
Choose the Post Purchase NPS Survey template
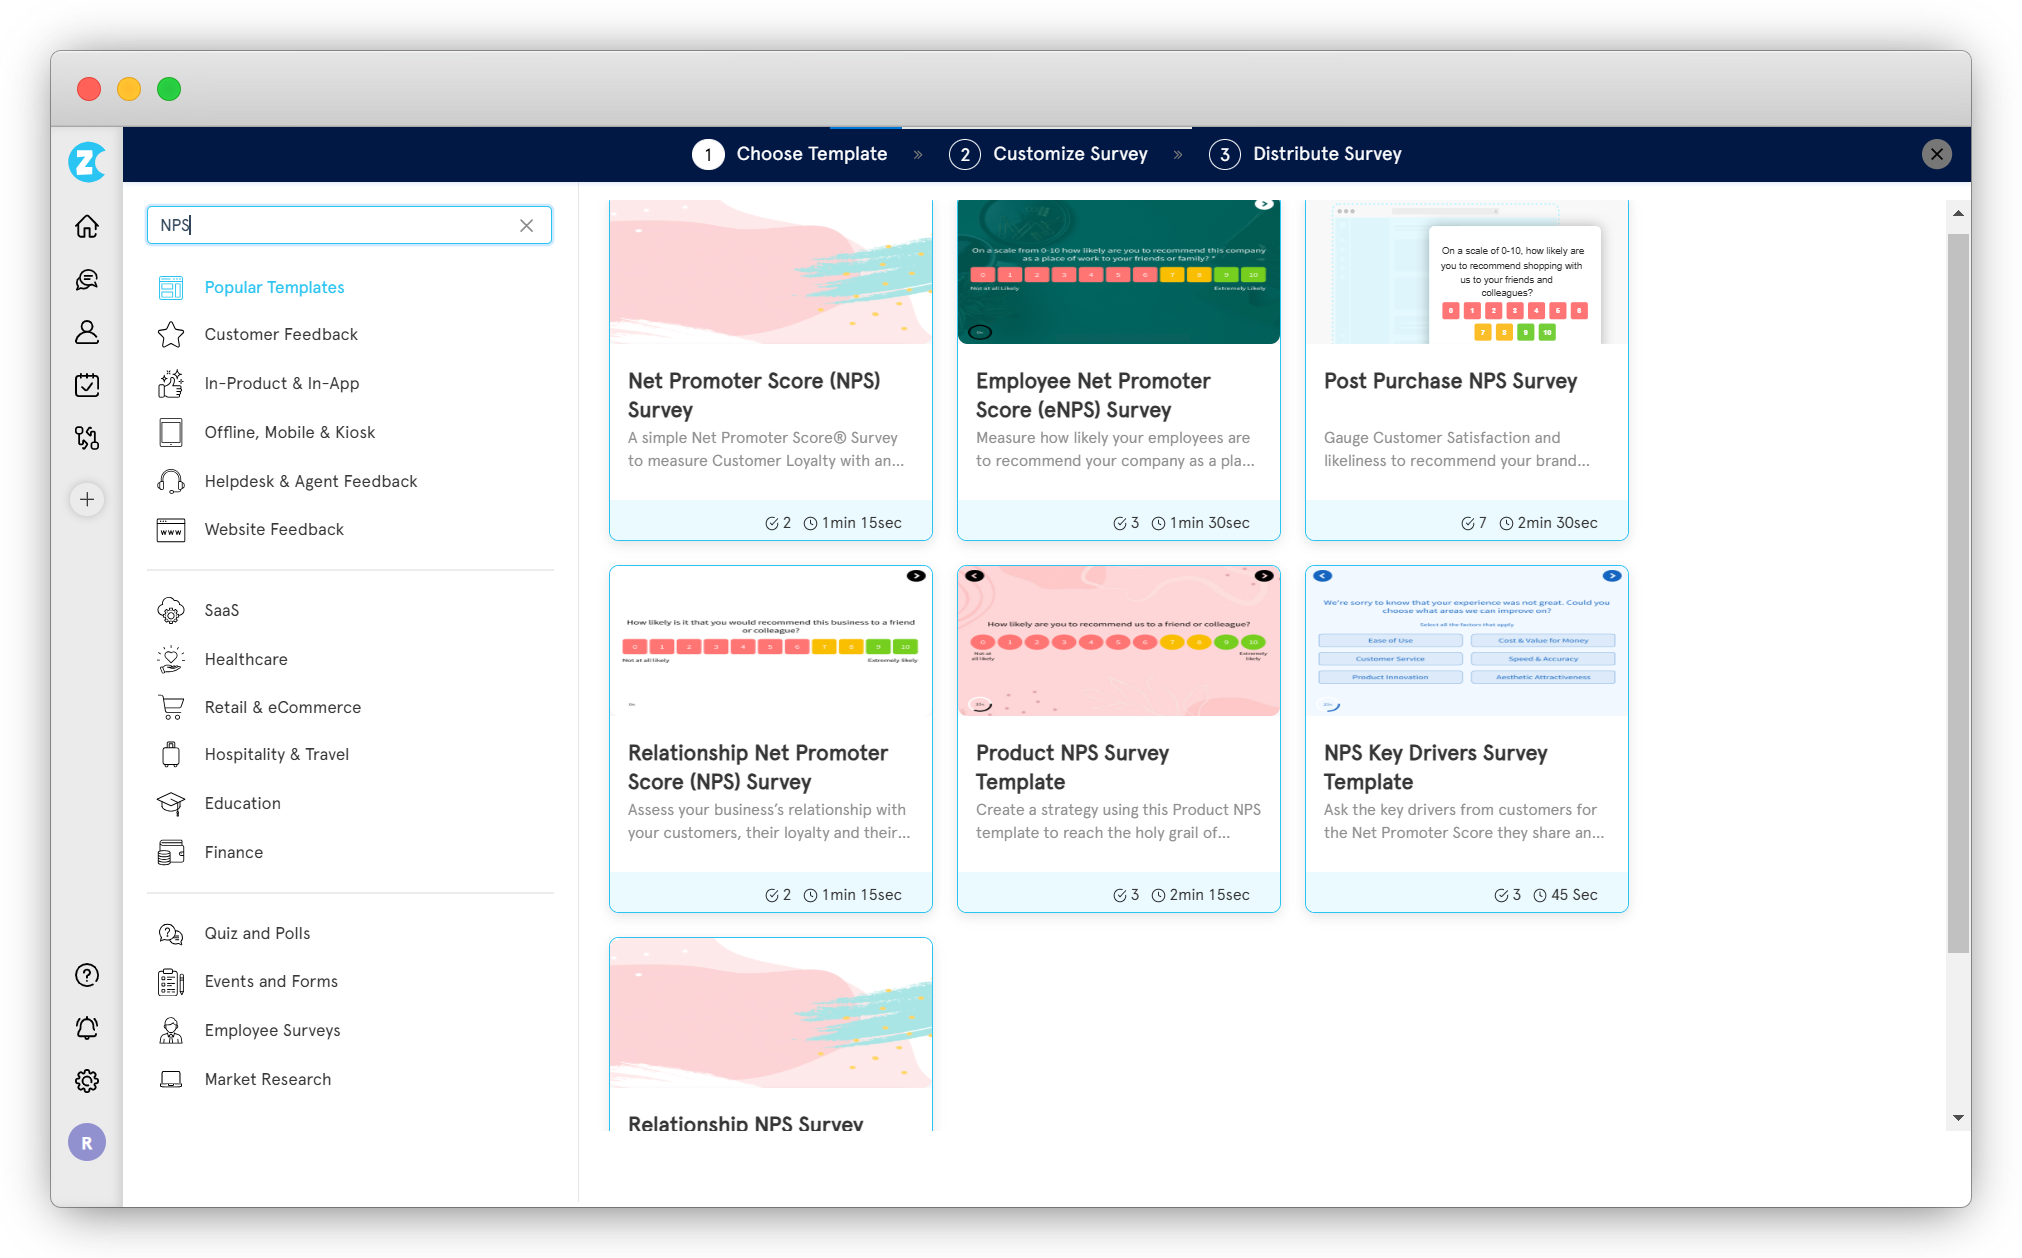tap(1466, 380)
